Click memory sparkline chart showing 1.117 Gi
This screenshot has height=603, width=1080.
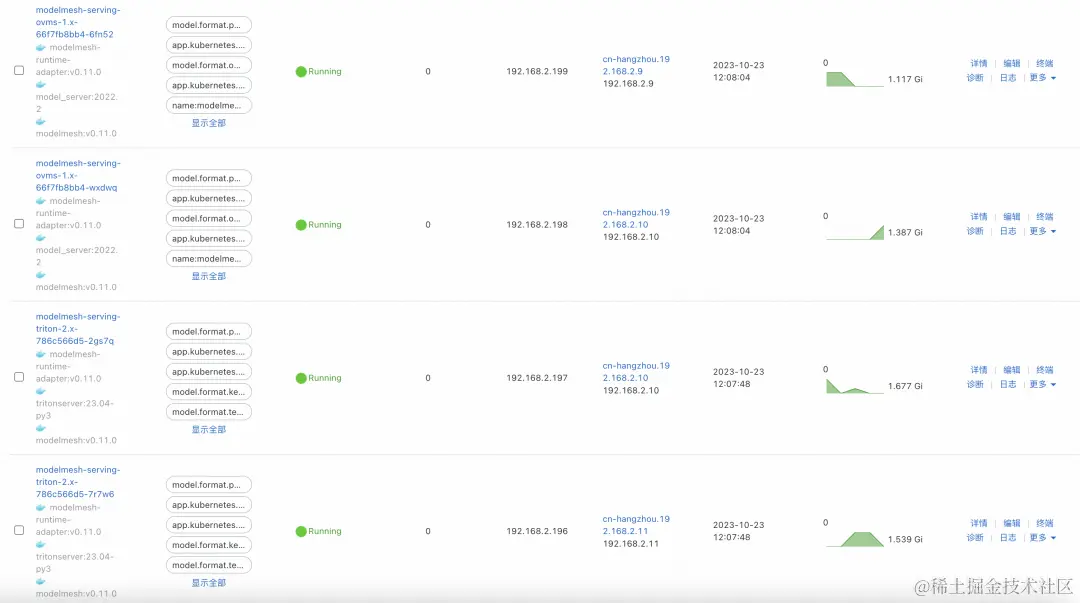(x=855, y=79)
